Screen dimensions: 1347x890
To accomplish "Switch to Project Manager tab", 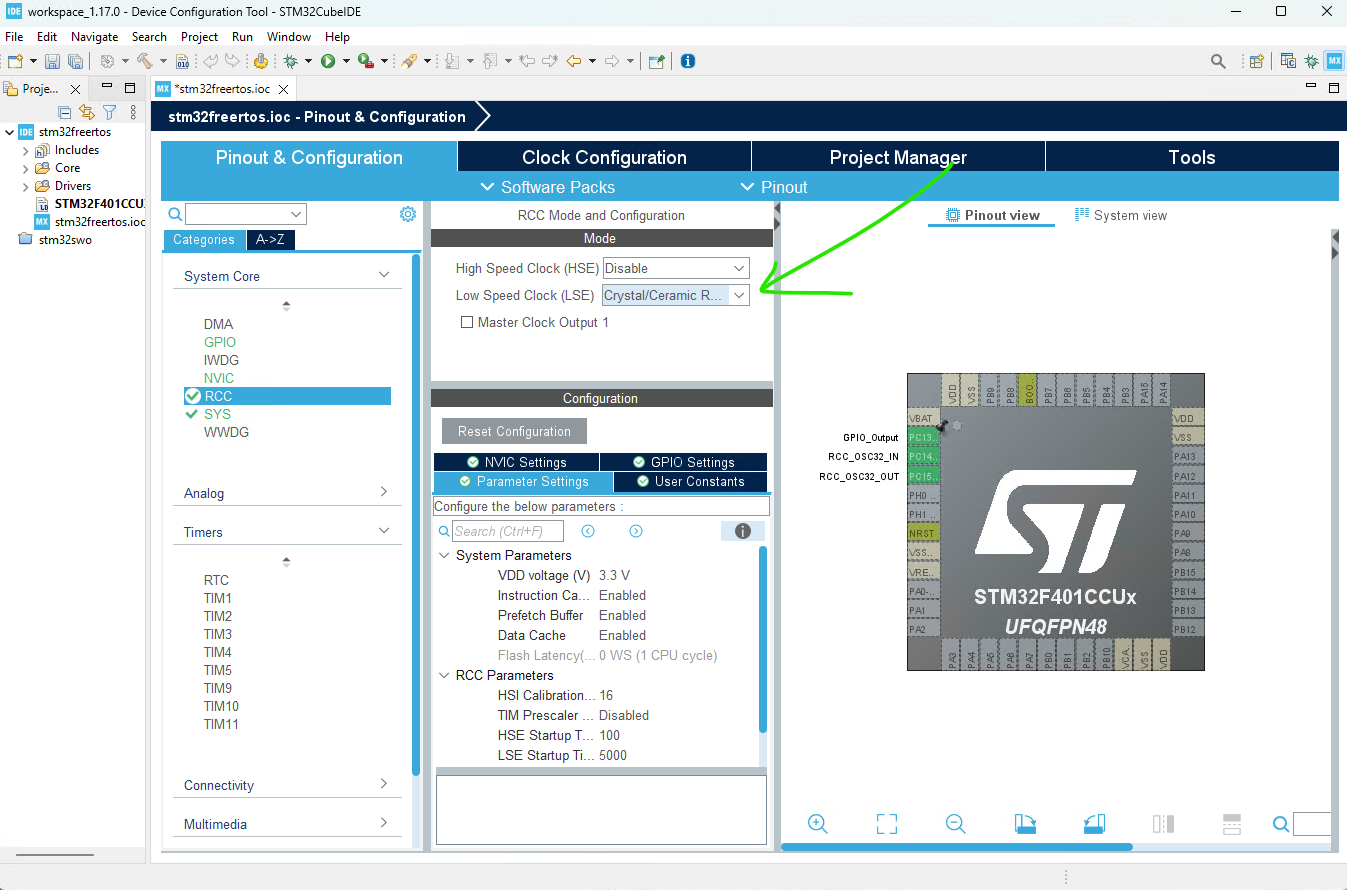I will [x=898, y=157].
